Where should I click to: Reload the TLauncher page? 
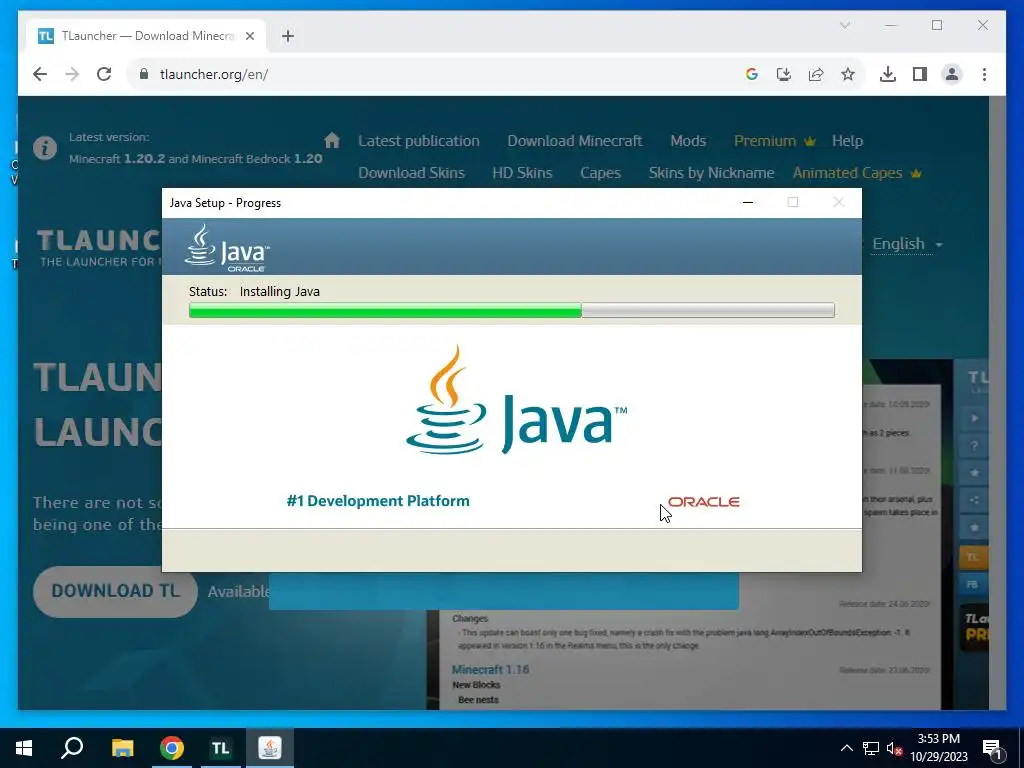(x=104, y=74)
